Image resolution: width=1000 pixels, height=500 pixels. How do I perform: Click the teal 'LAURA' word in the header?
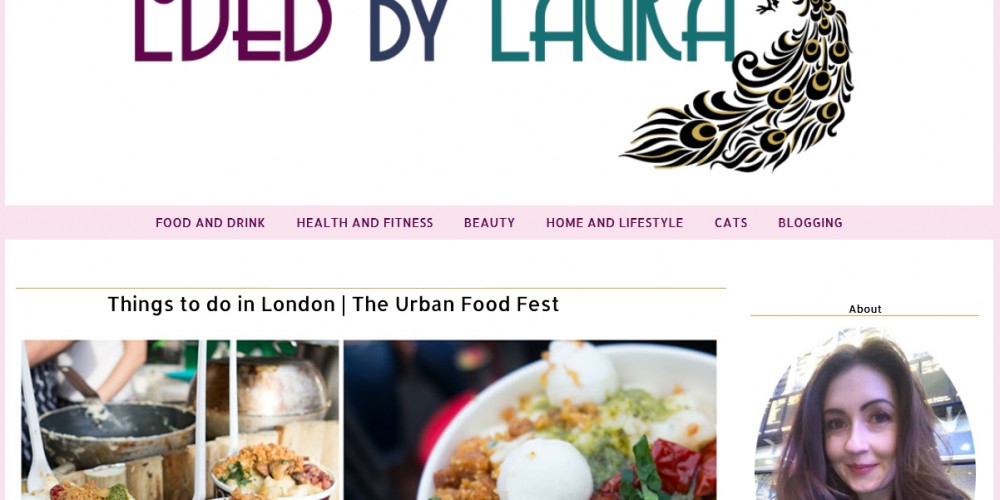[614, 31]
